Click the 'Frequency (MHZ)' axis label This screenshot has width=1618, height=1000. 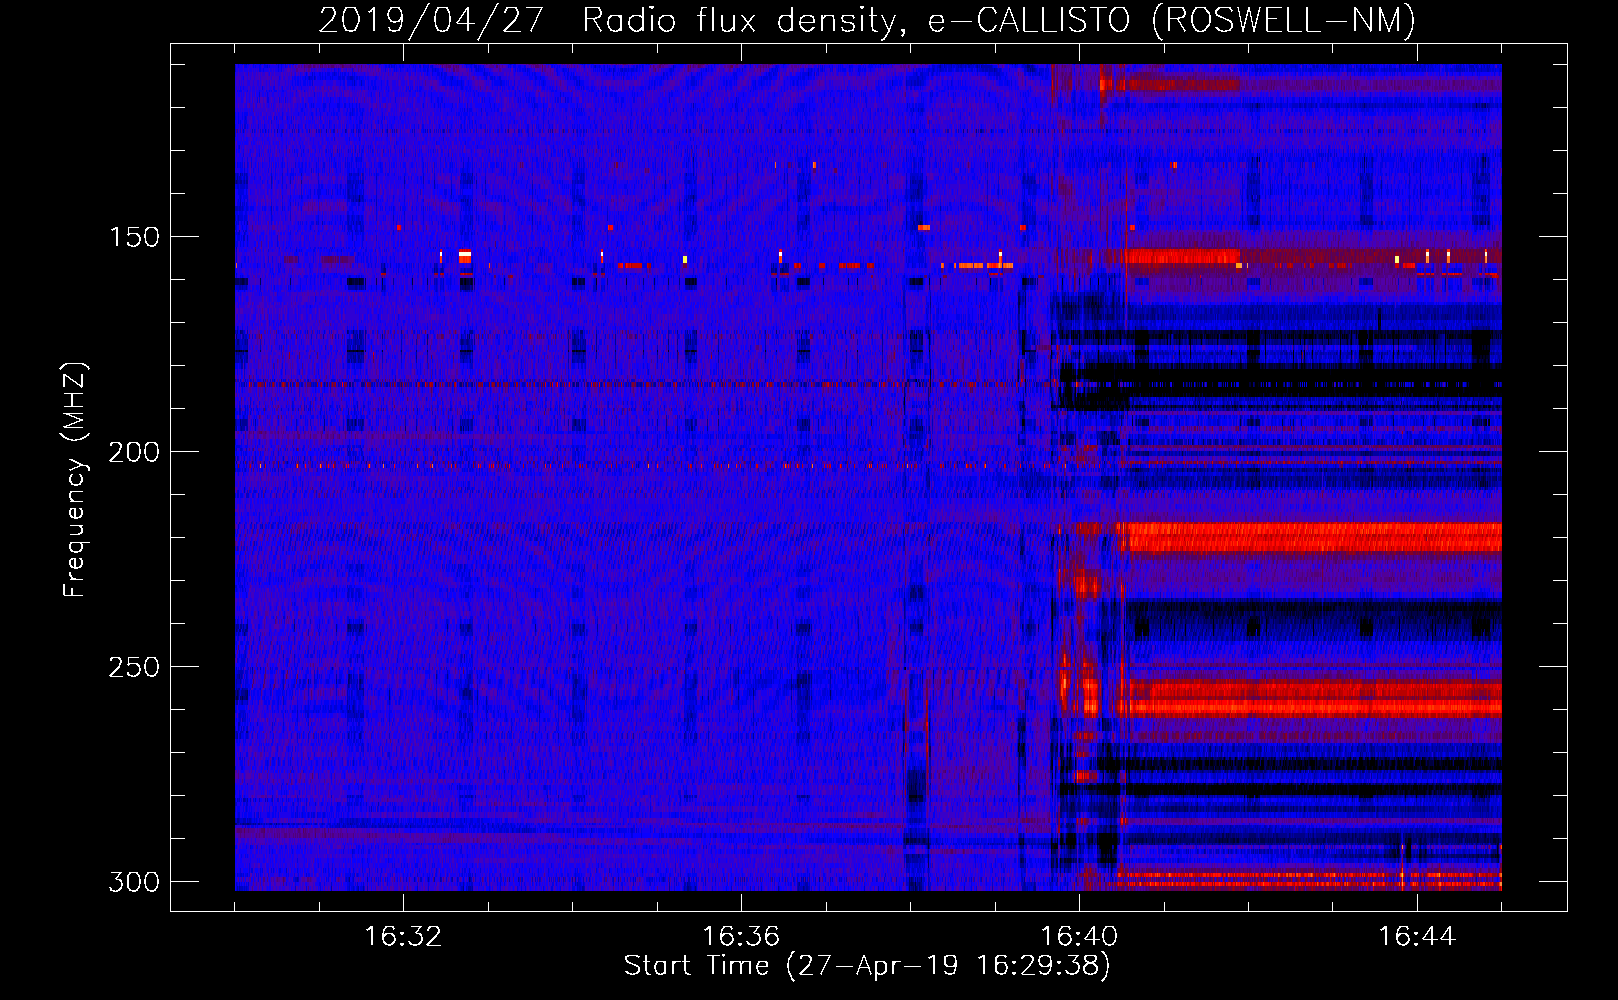click(x=75, y=480)
